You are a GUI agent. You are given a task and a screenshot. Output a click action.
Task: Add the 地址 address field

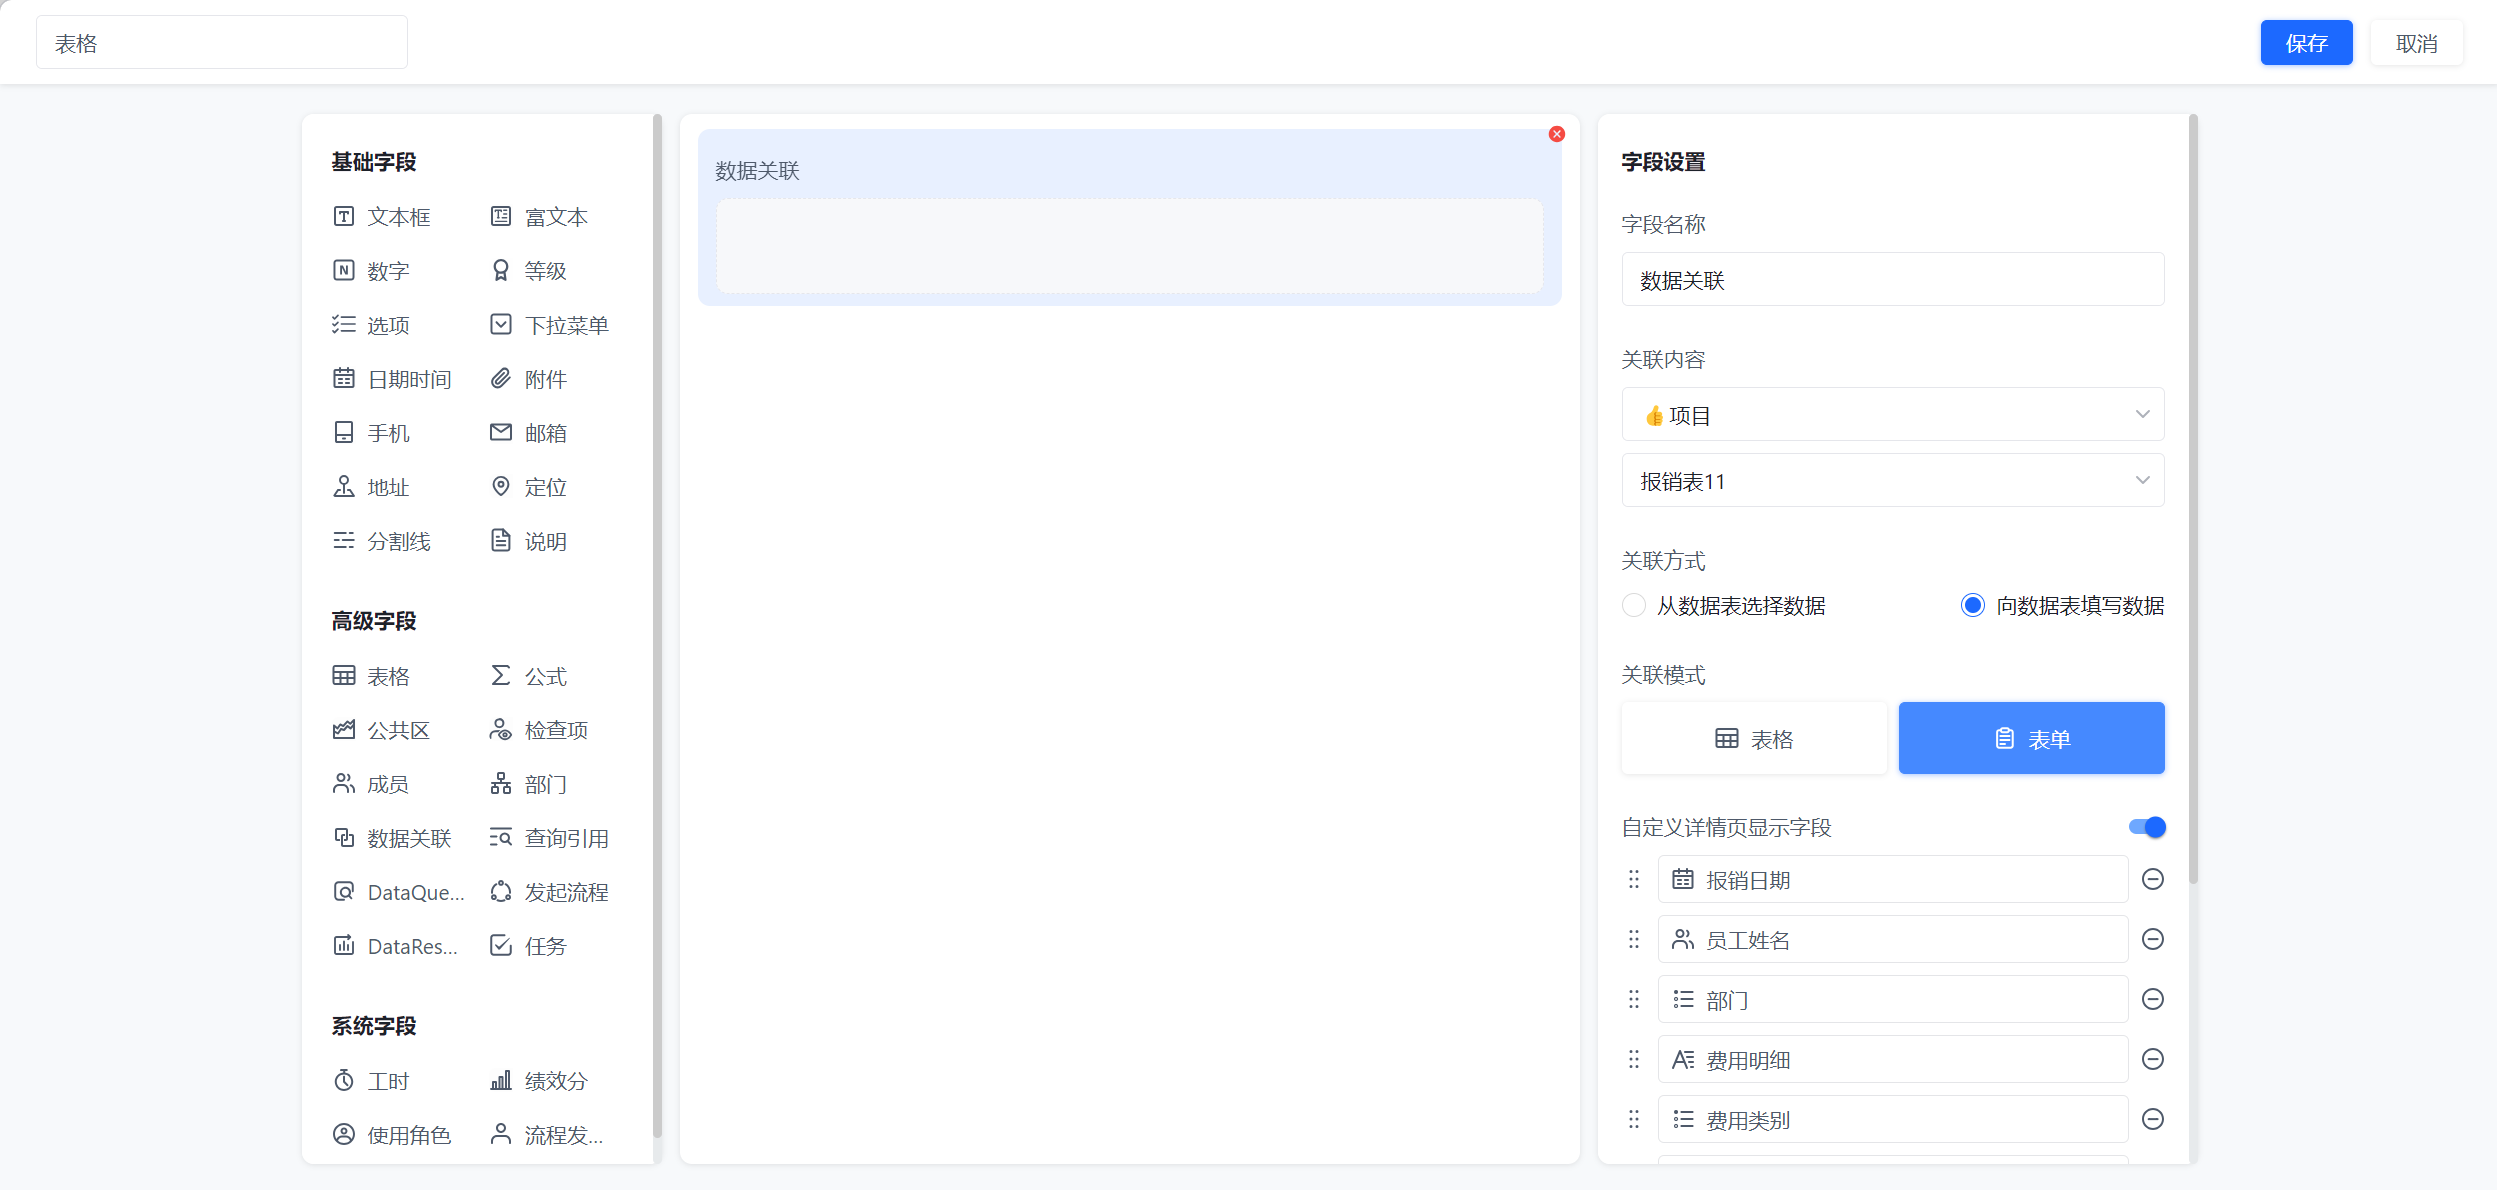[371, 487]
